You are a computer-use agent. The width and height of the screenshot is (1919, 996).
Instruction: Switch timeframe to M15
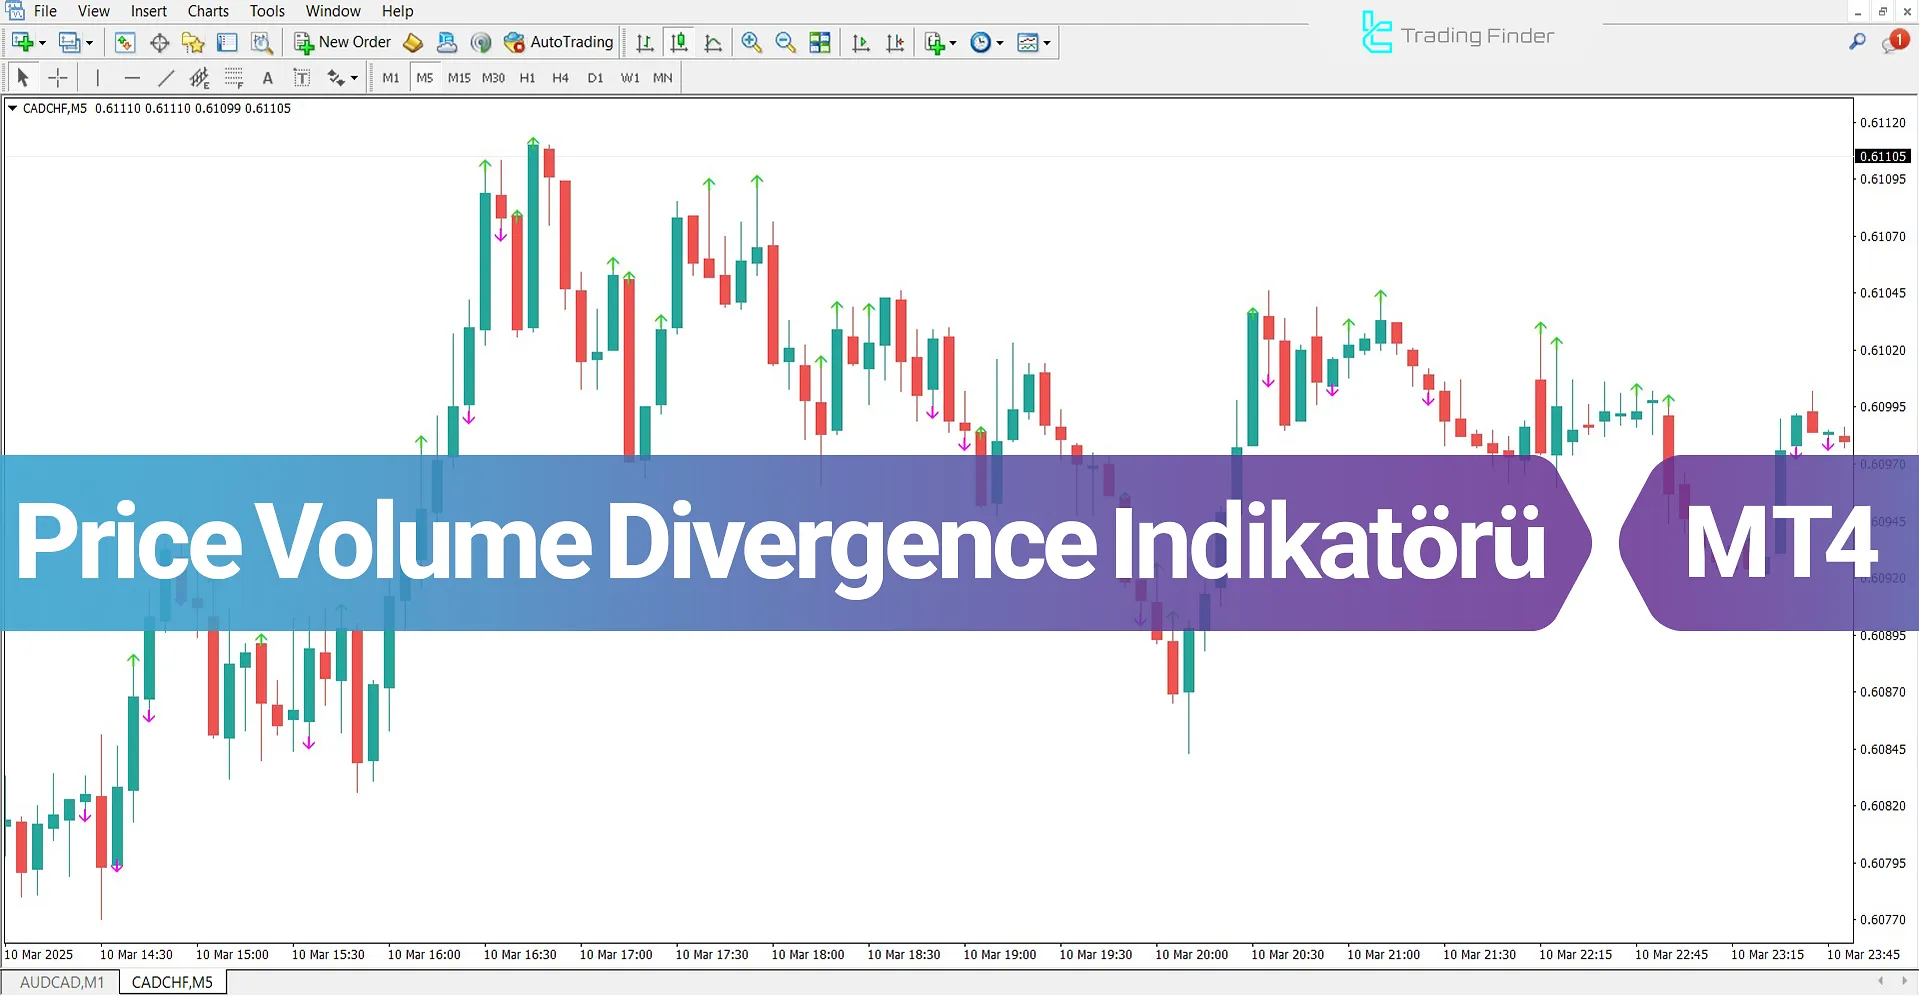point(458,77)
